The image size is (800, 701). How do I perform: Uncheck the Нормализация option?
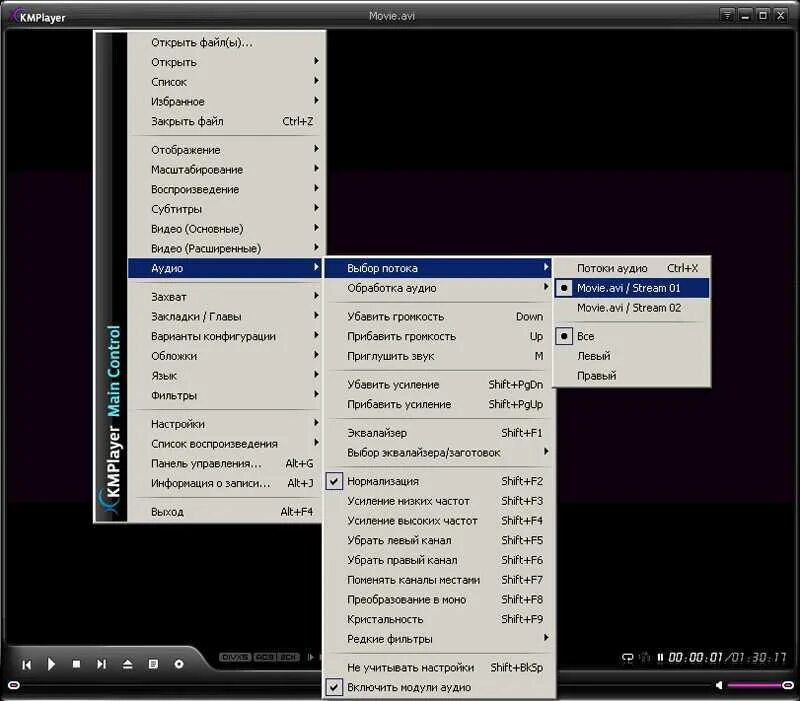(x=439, y=481)
